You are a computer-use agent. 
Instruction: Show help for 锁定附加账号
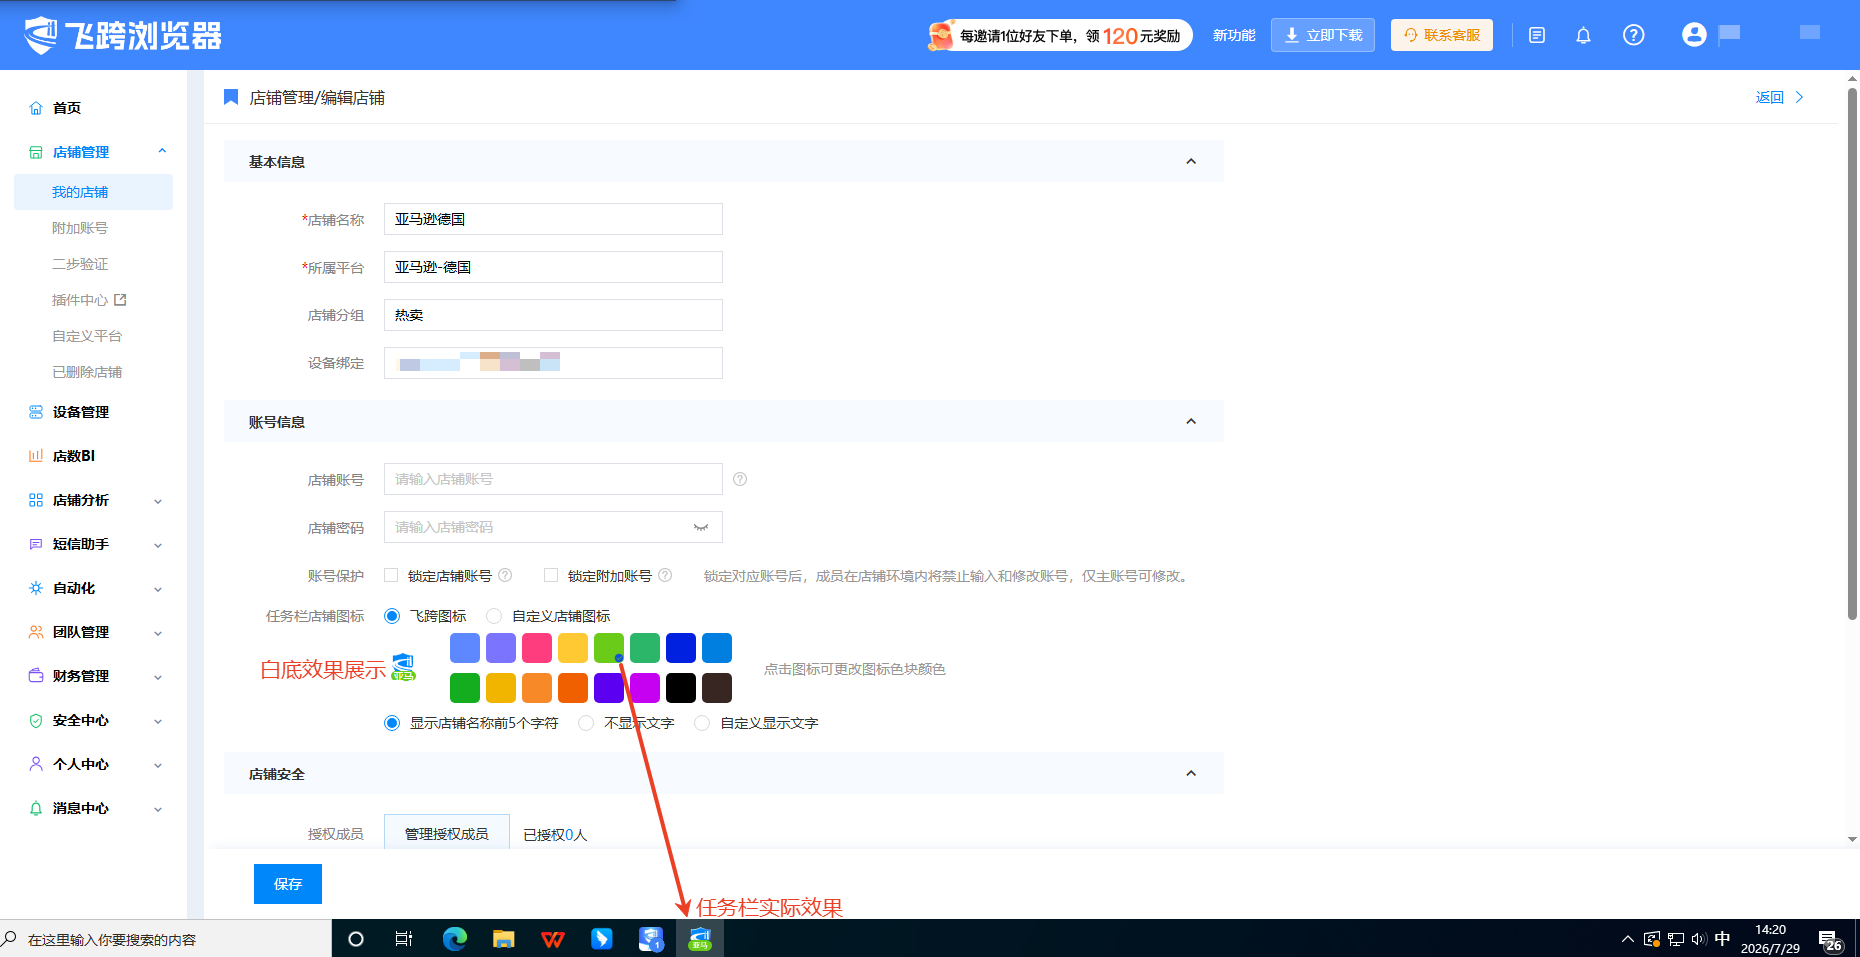665,575
